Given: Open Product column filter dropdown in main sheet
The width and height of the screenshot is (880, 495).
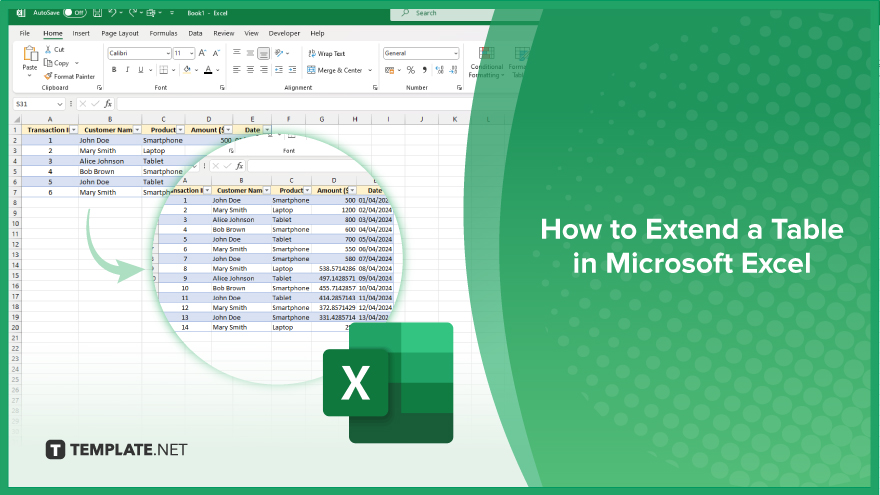Looking at the screenshot, I should coord(181,130).
